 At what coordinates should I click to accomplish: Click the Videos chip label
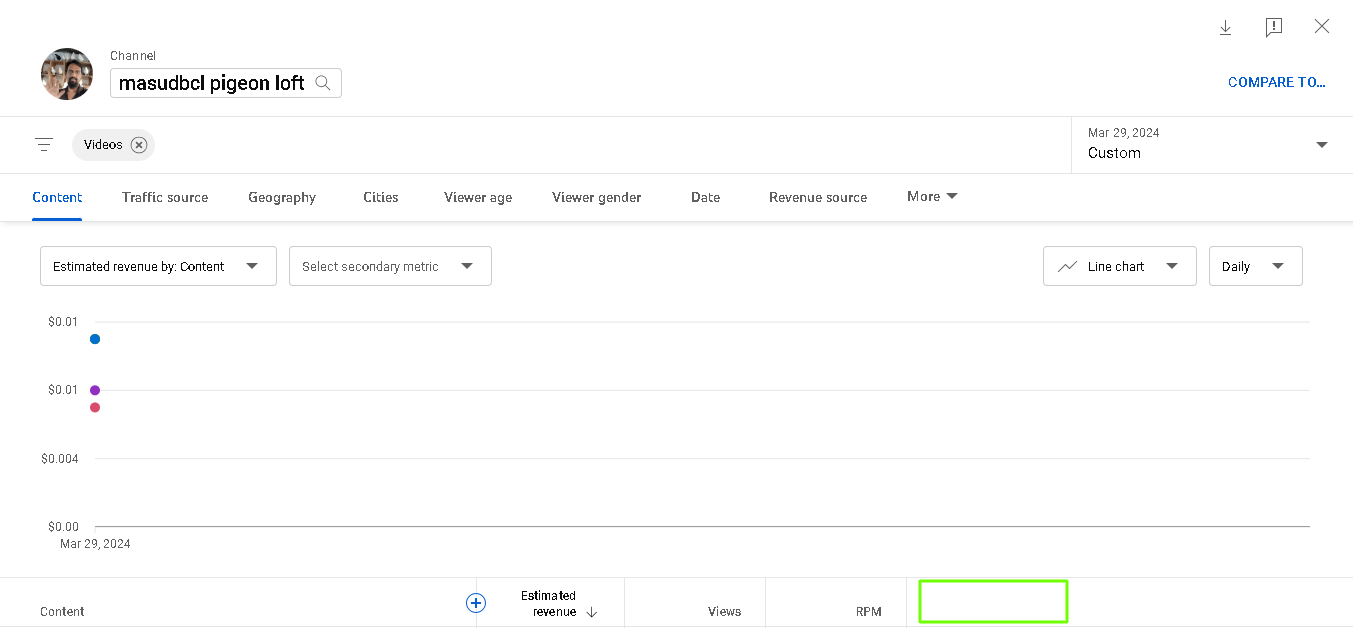(x=103, y=145)
